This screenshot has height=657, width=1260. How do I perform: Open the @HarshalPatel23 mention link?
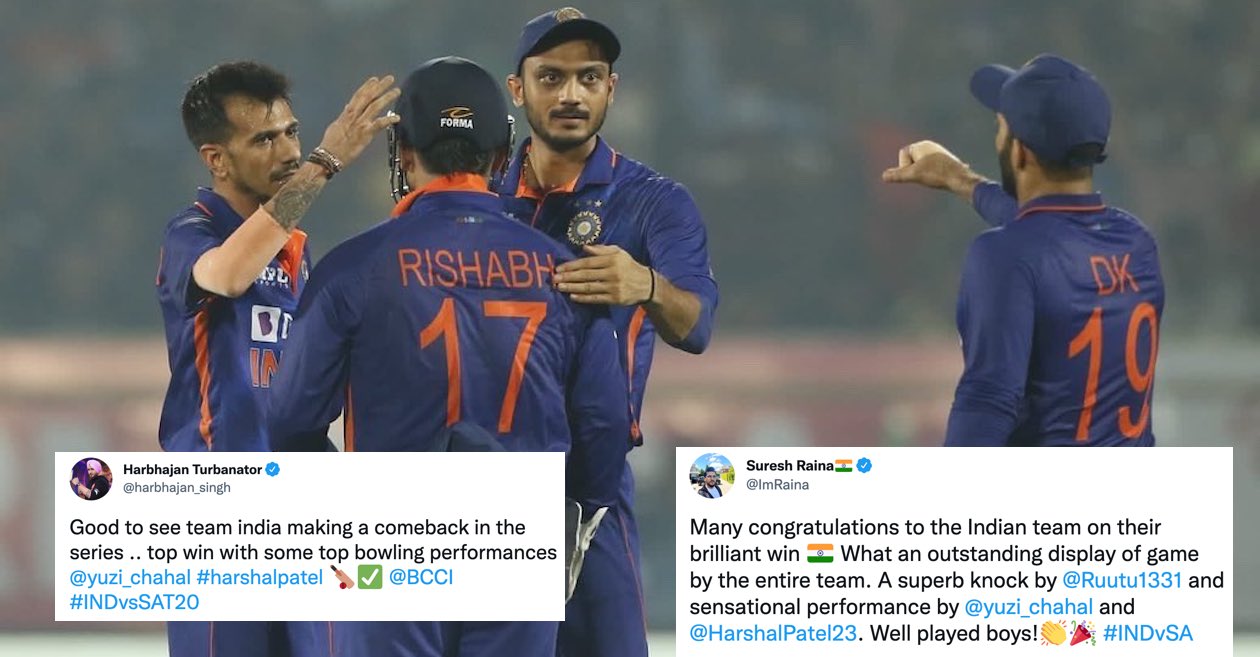(x=774, y=633)
